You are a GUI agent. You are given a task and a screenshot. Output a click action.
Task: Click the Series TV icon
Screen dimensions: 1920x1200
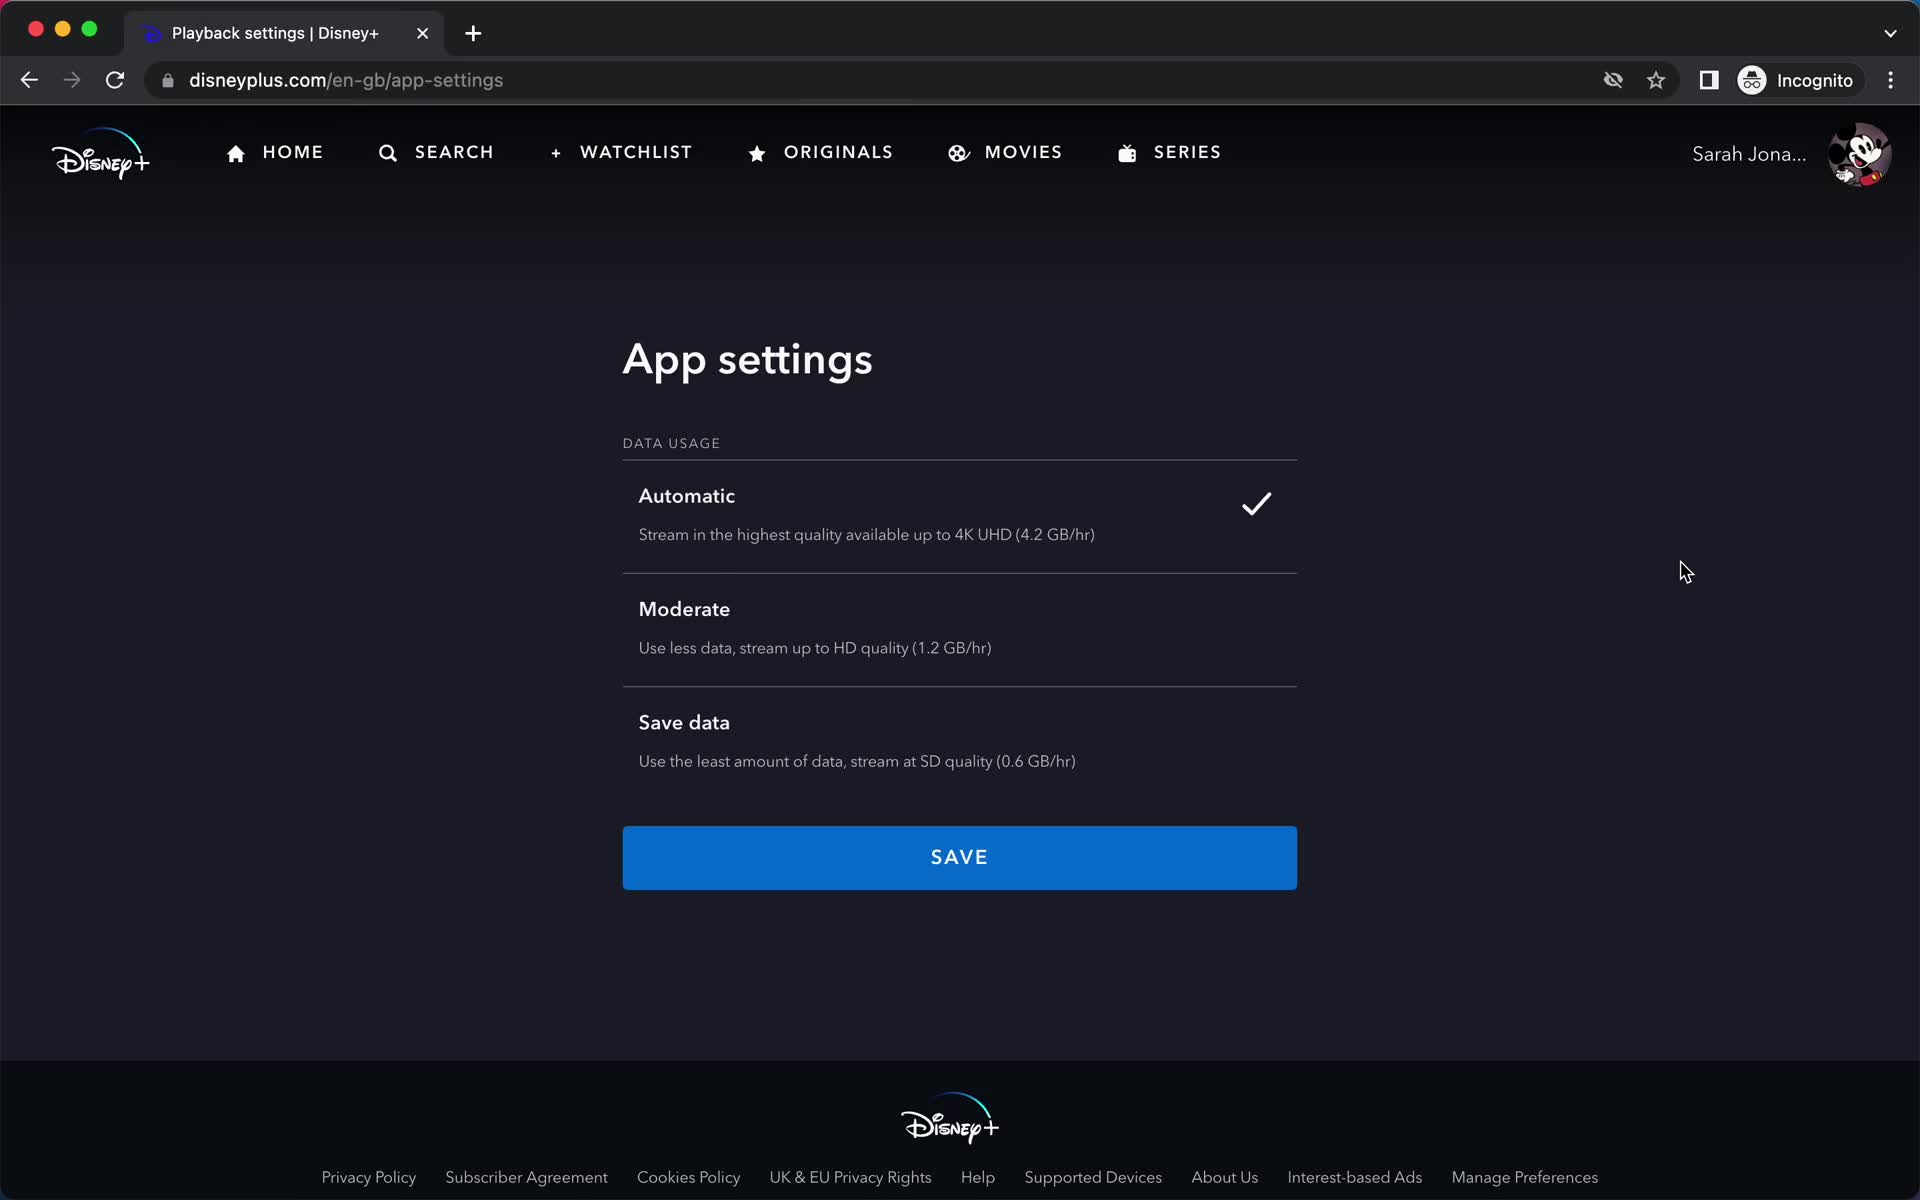click(x=1127, y=153)
